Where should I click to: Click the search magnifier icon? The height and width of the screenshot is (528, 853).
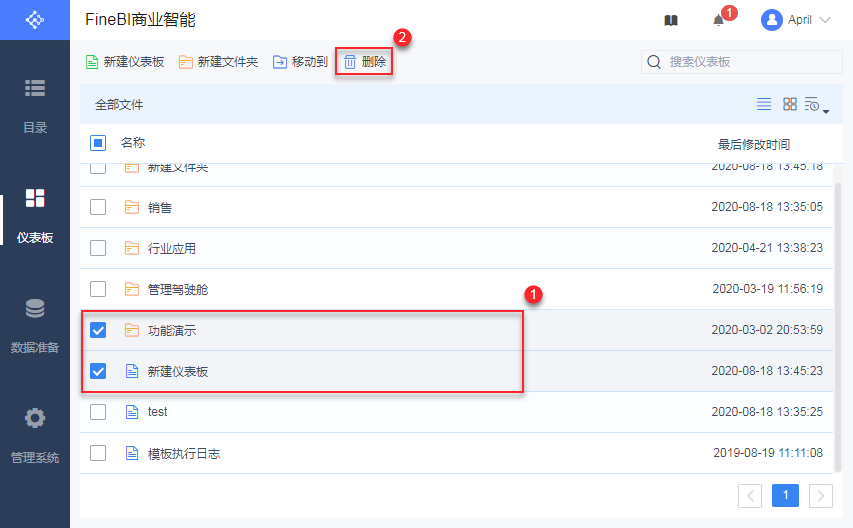(x=654, y=62)
